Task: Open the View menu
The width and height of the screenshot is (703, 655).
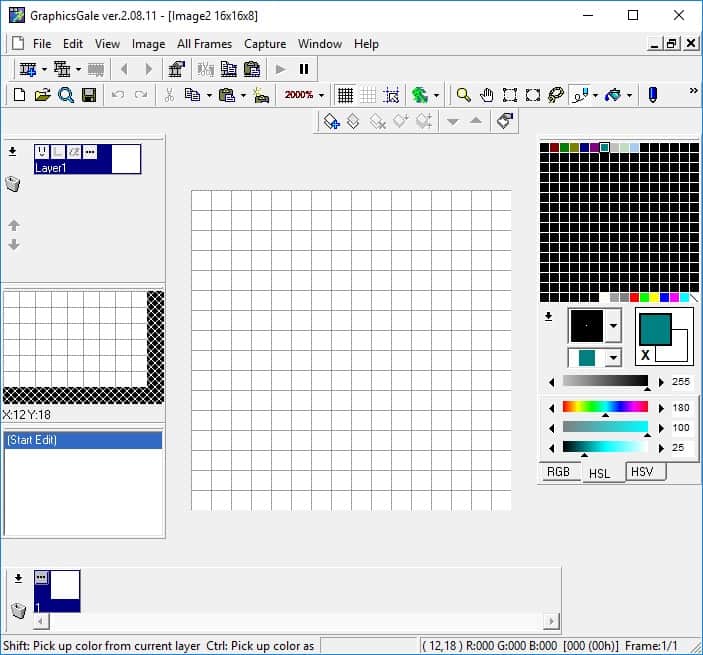Action: tap(107, 44)
